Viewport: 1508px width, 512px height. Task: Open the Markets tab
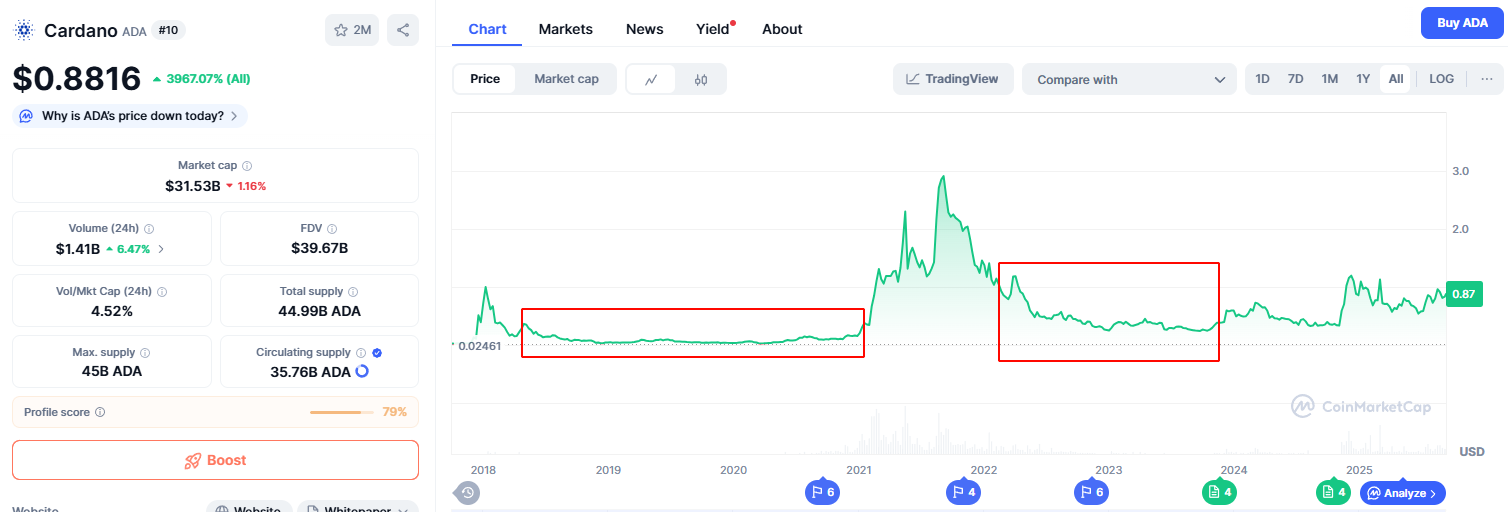tap(565, 29)
